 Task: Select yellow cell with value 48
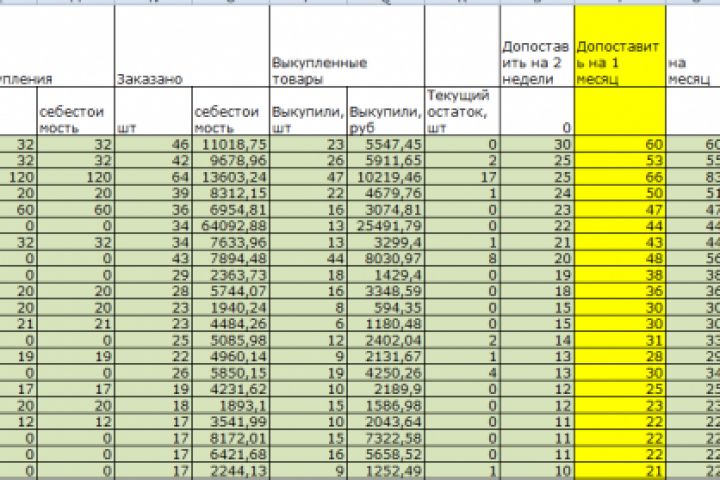click(620, 258)
